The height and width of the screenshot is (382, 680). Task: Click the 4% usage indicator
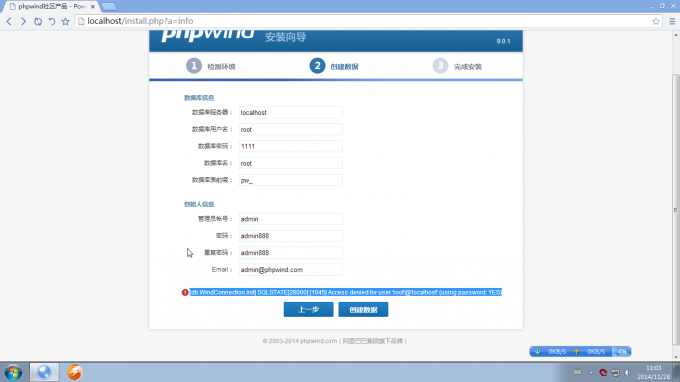point(622,352)
